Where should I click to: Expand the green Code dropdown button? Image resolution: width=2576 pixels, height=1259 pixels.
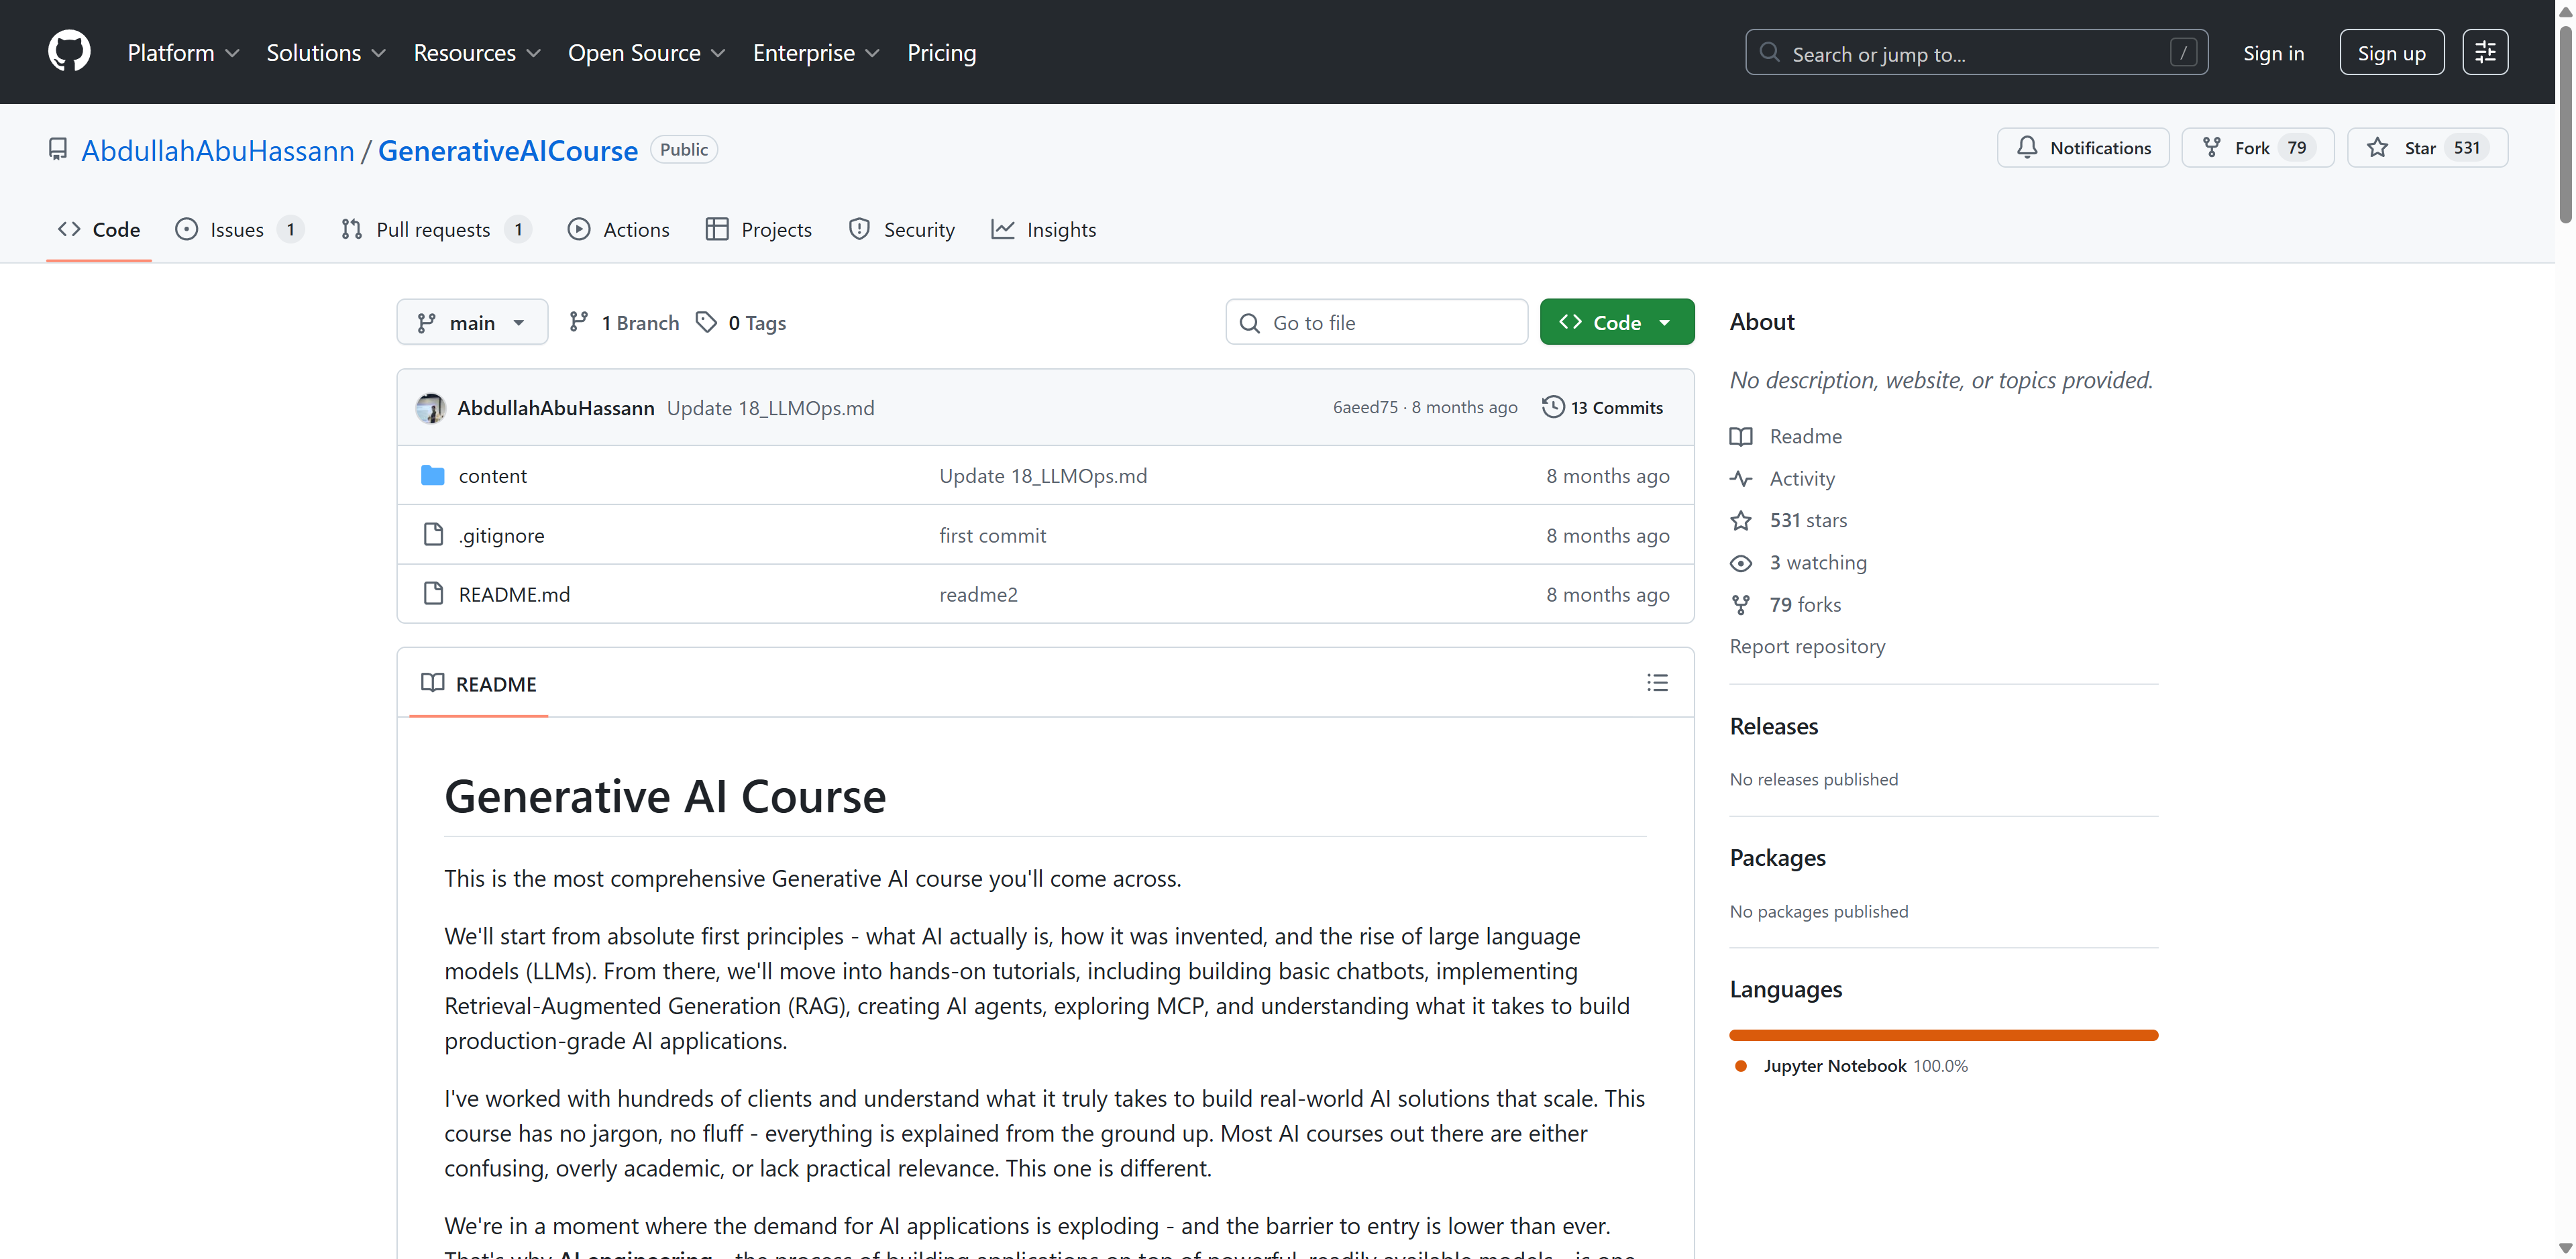coord(1616,322)
